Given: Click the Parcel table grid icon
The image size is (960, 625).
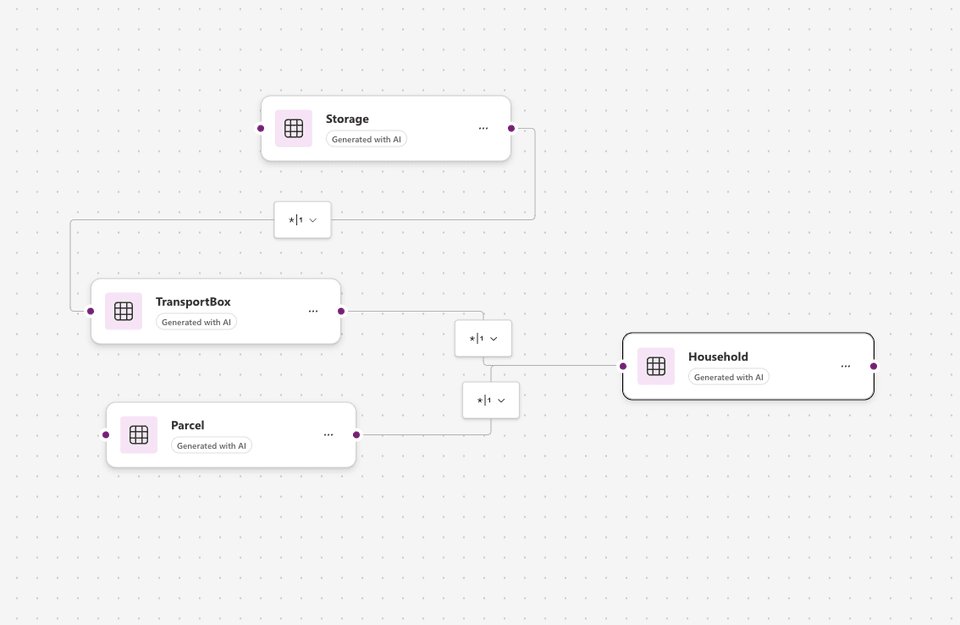Looking at the screenshot, I should (x=139, y=435).
